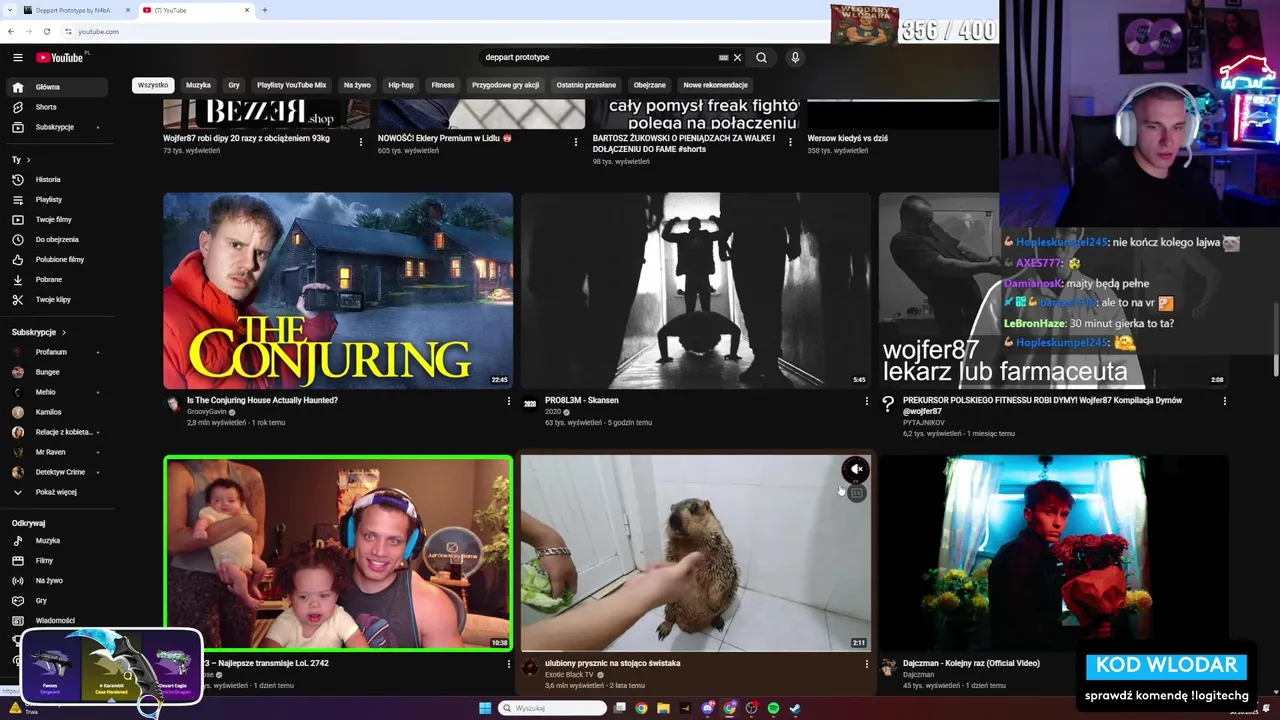The image size is (1280, 720).
Task: Select the Fitness filter chip
Action: (443, 85)
